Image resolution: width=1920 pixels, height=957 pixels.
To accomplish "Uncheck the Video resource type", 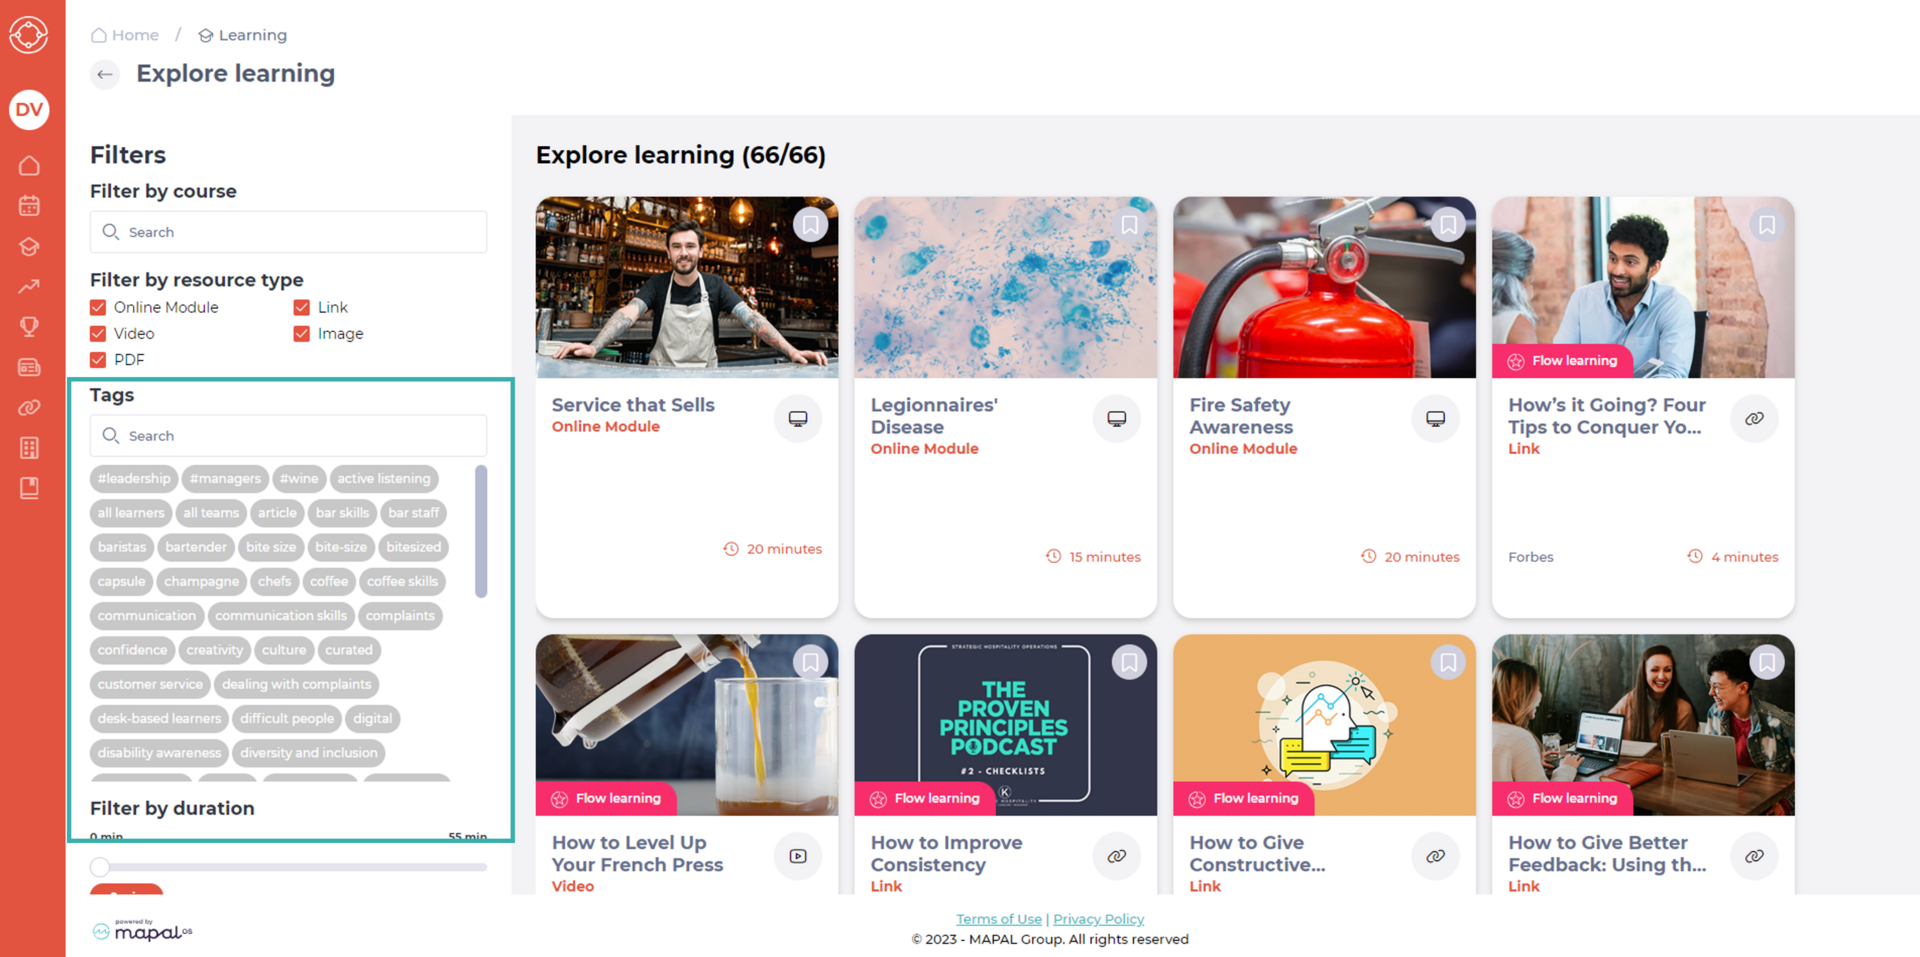I will [x=98, y=333].
